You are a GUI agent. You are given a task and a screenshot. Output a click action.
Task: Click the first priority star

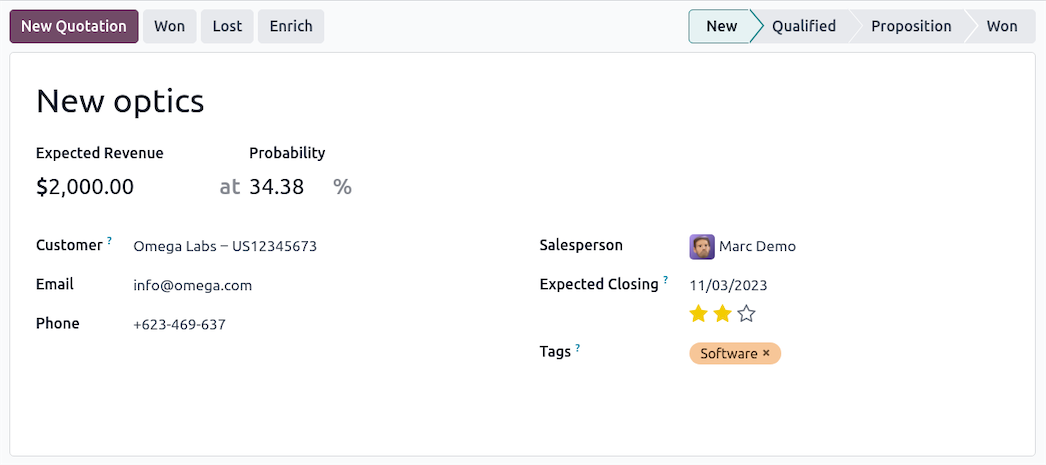click(x=698, y=314)
